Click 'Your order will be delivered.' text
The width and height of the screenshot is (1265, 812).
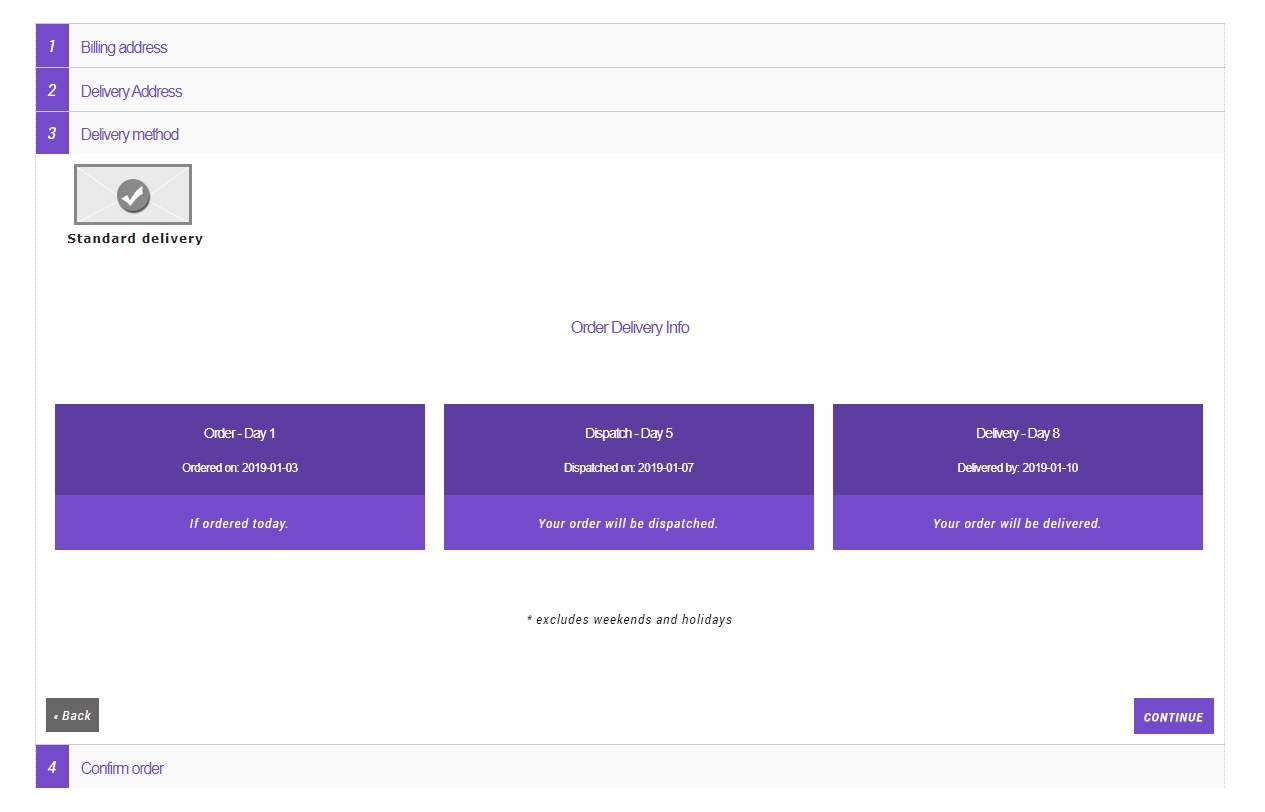(1017, 523)
